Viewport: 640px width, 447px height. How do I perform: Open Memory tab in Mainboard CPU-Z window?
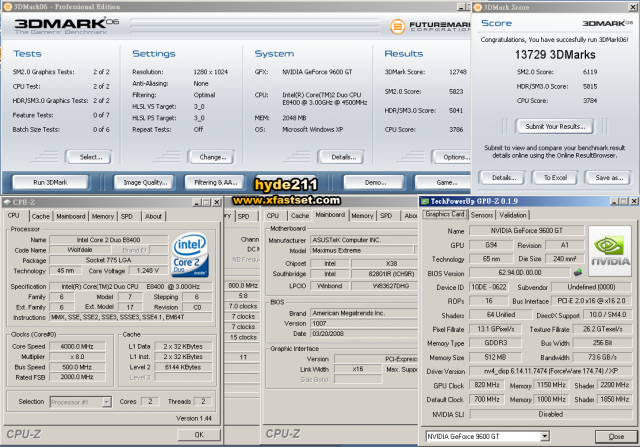click(x=362, y=216)
